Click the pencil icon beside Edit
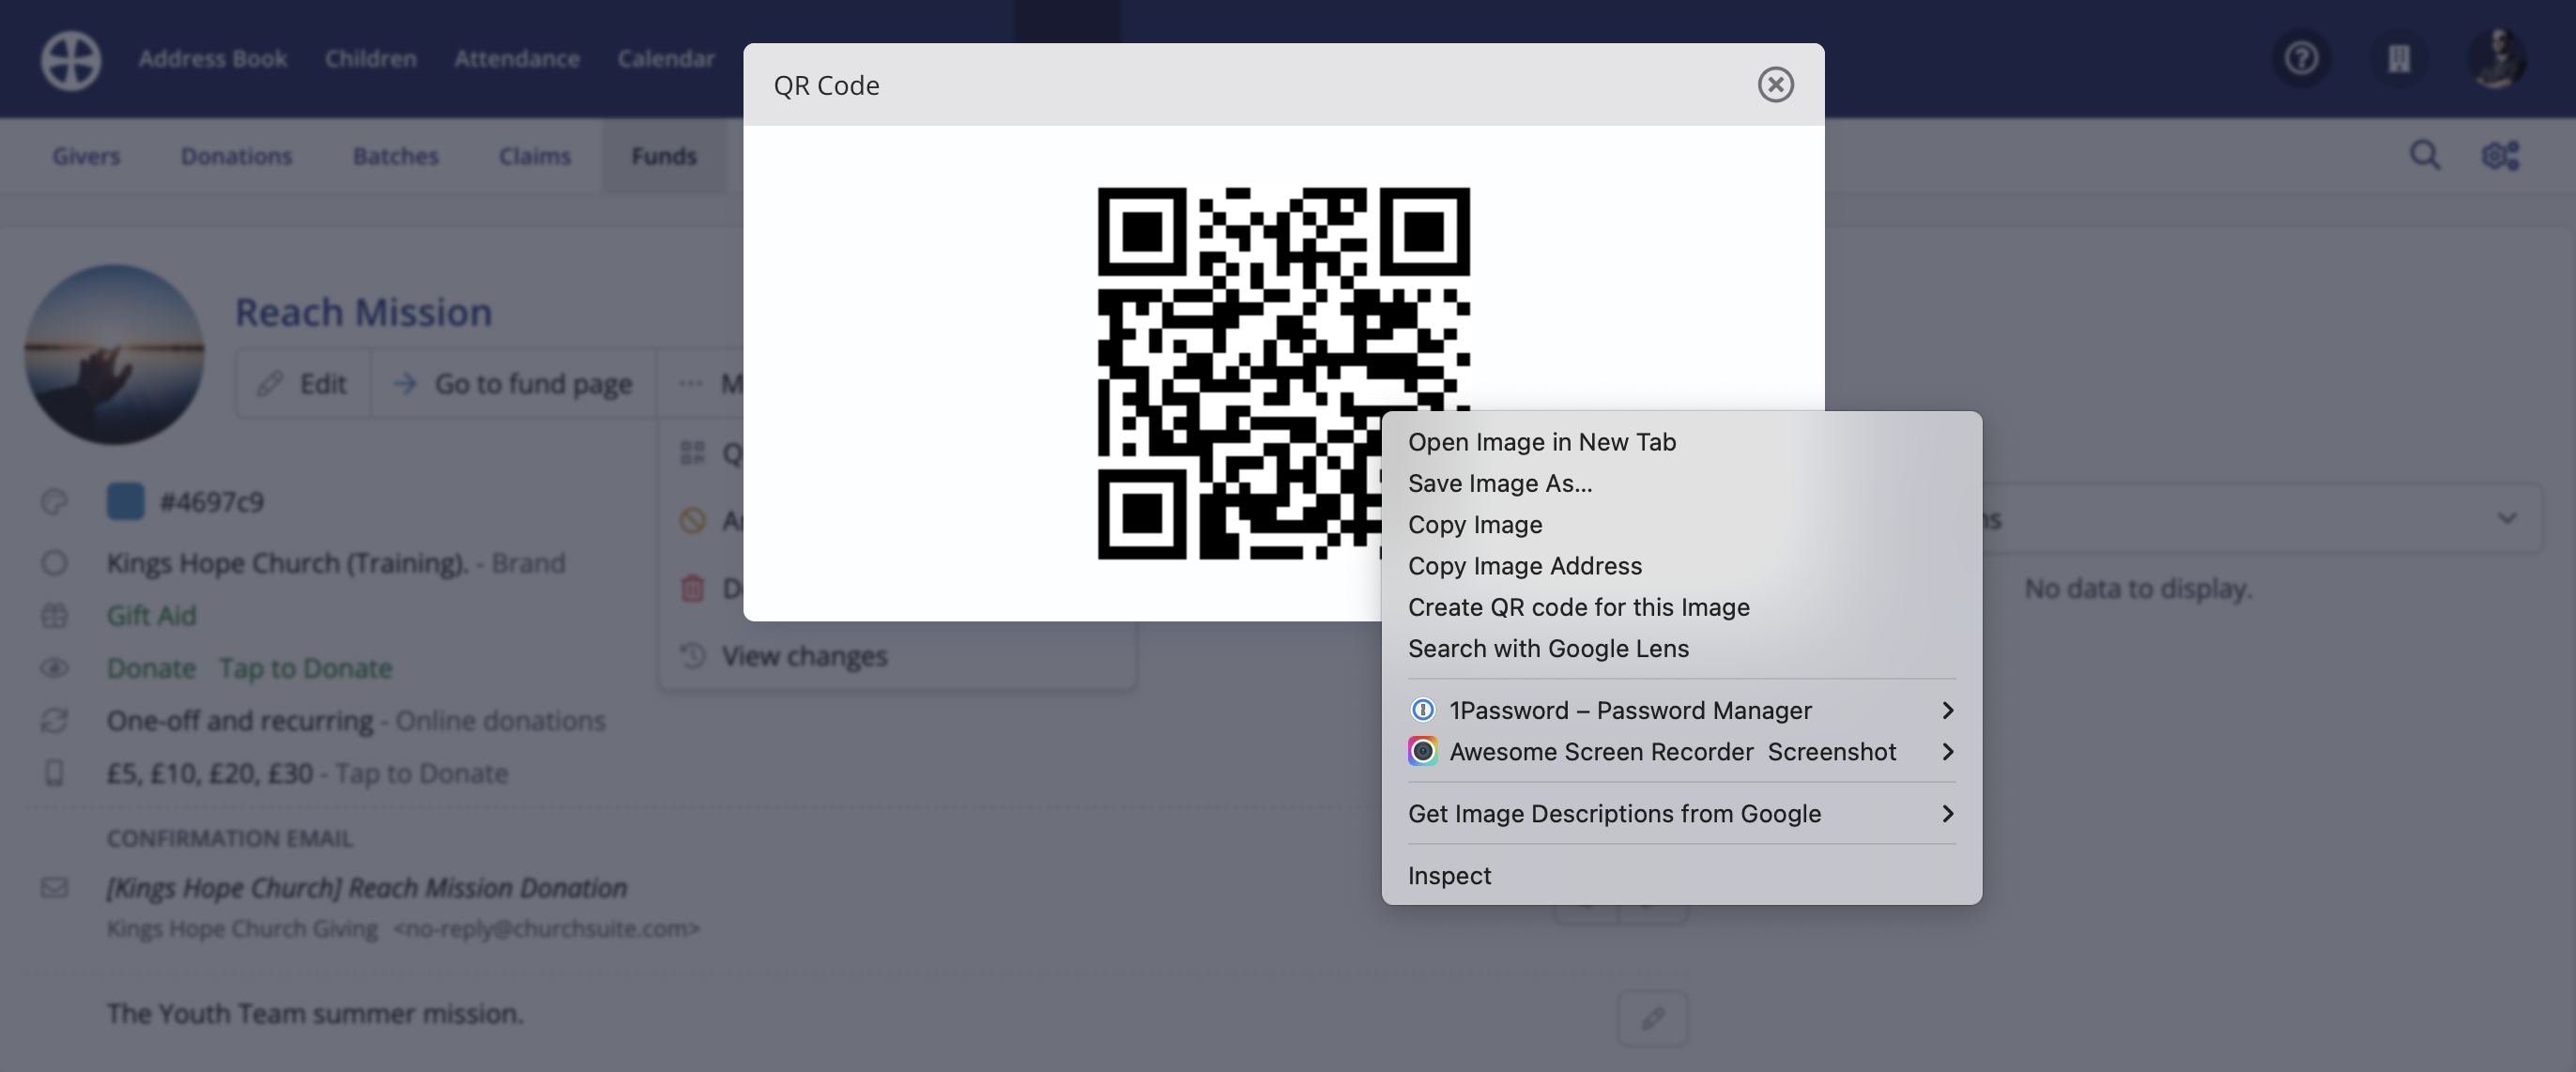This screenshot has height=1072, width=2576. click(269, 384)
